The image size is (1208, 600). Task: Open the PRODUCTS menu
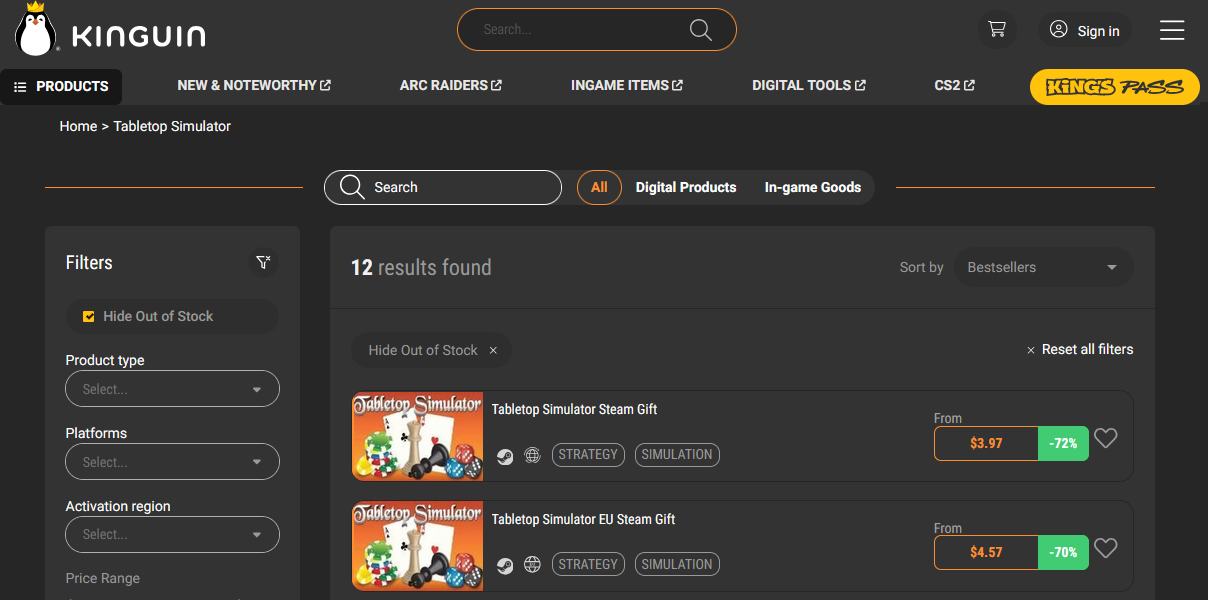[x=61, y=87]
